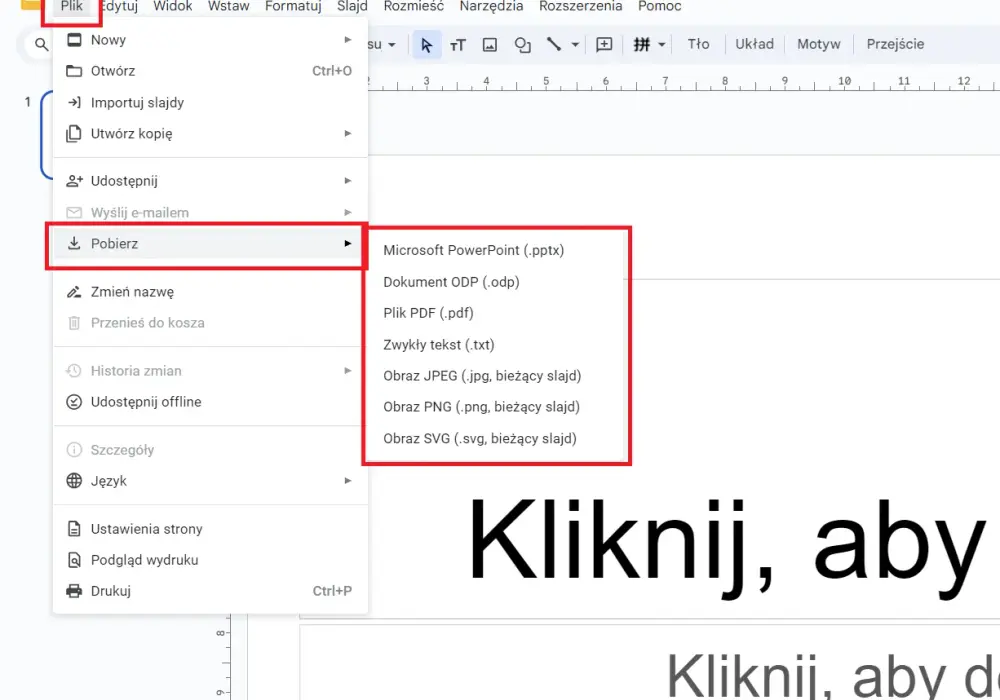The height and width of the screenshot is (700, 1000).
Task: Click the copy icon beside Utwórz kopię
Action: tap(74, 134)
